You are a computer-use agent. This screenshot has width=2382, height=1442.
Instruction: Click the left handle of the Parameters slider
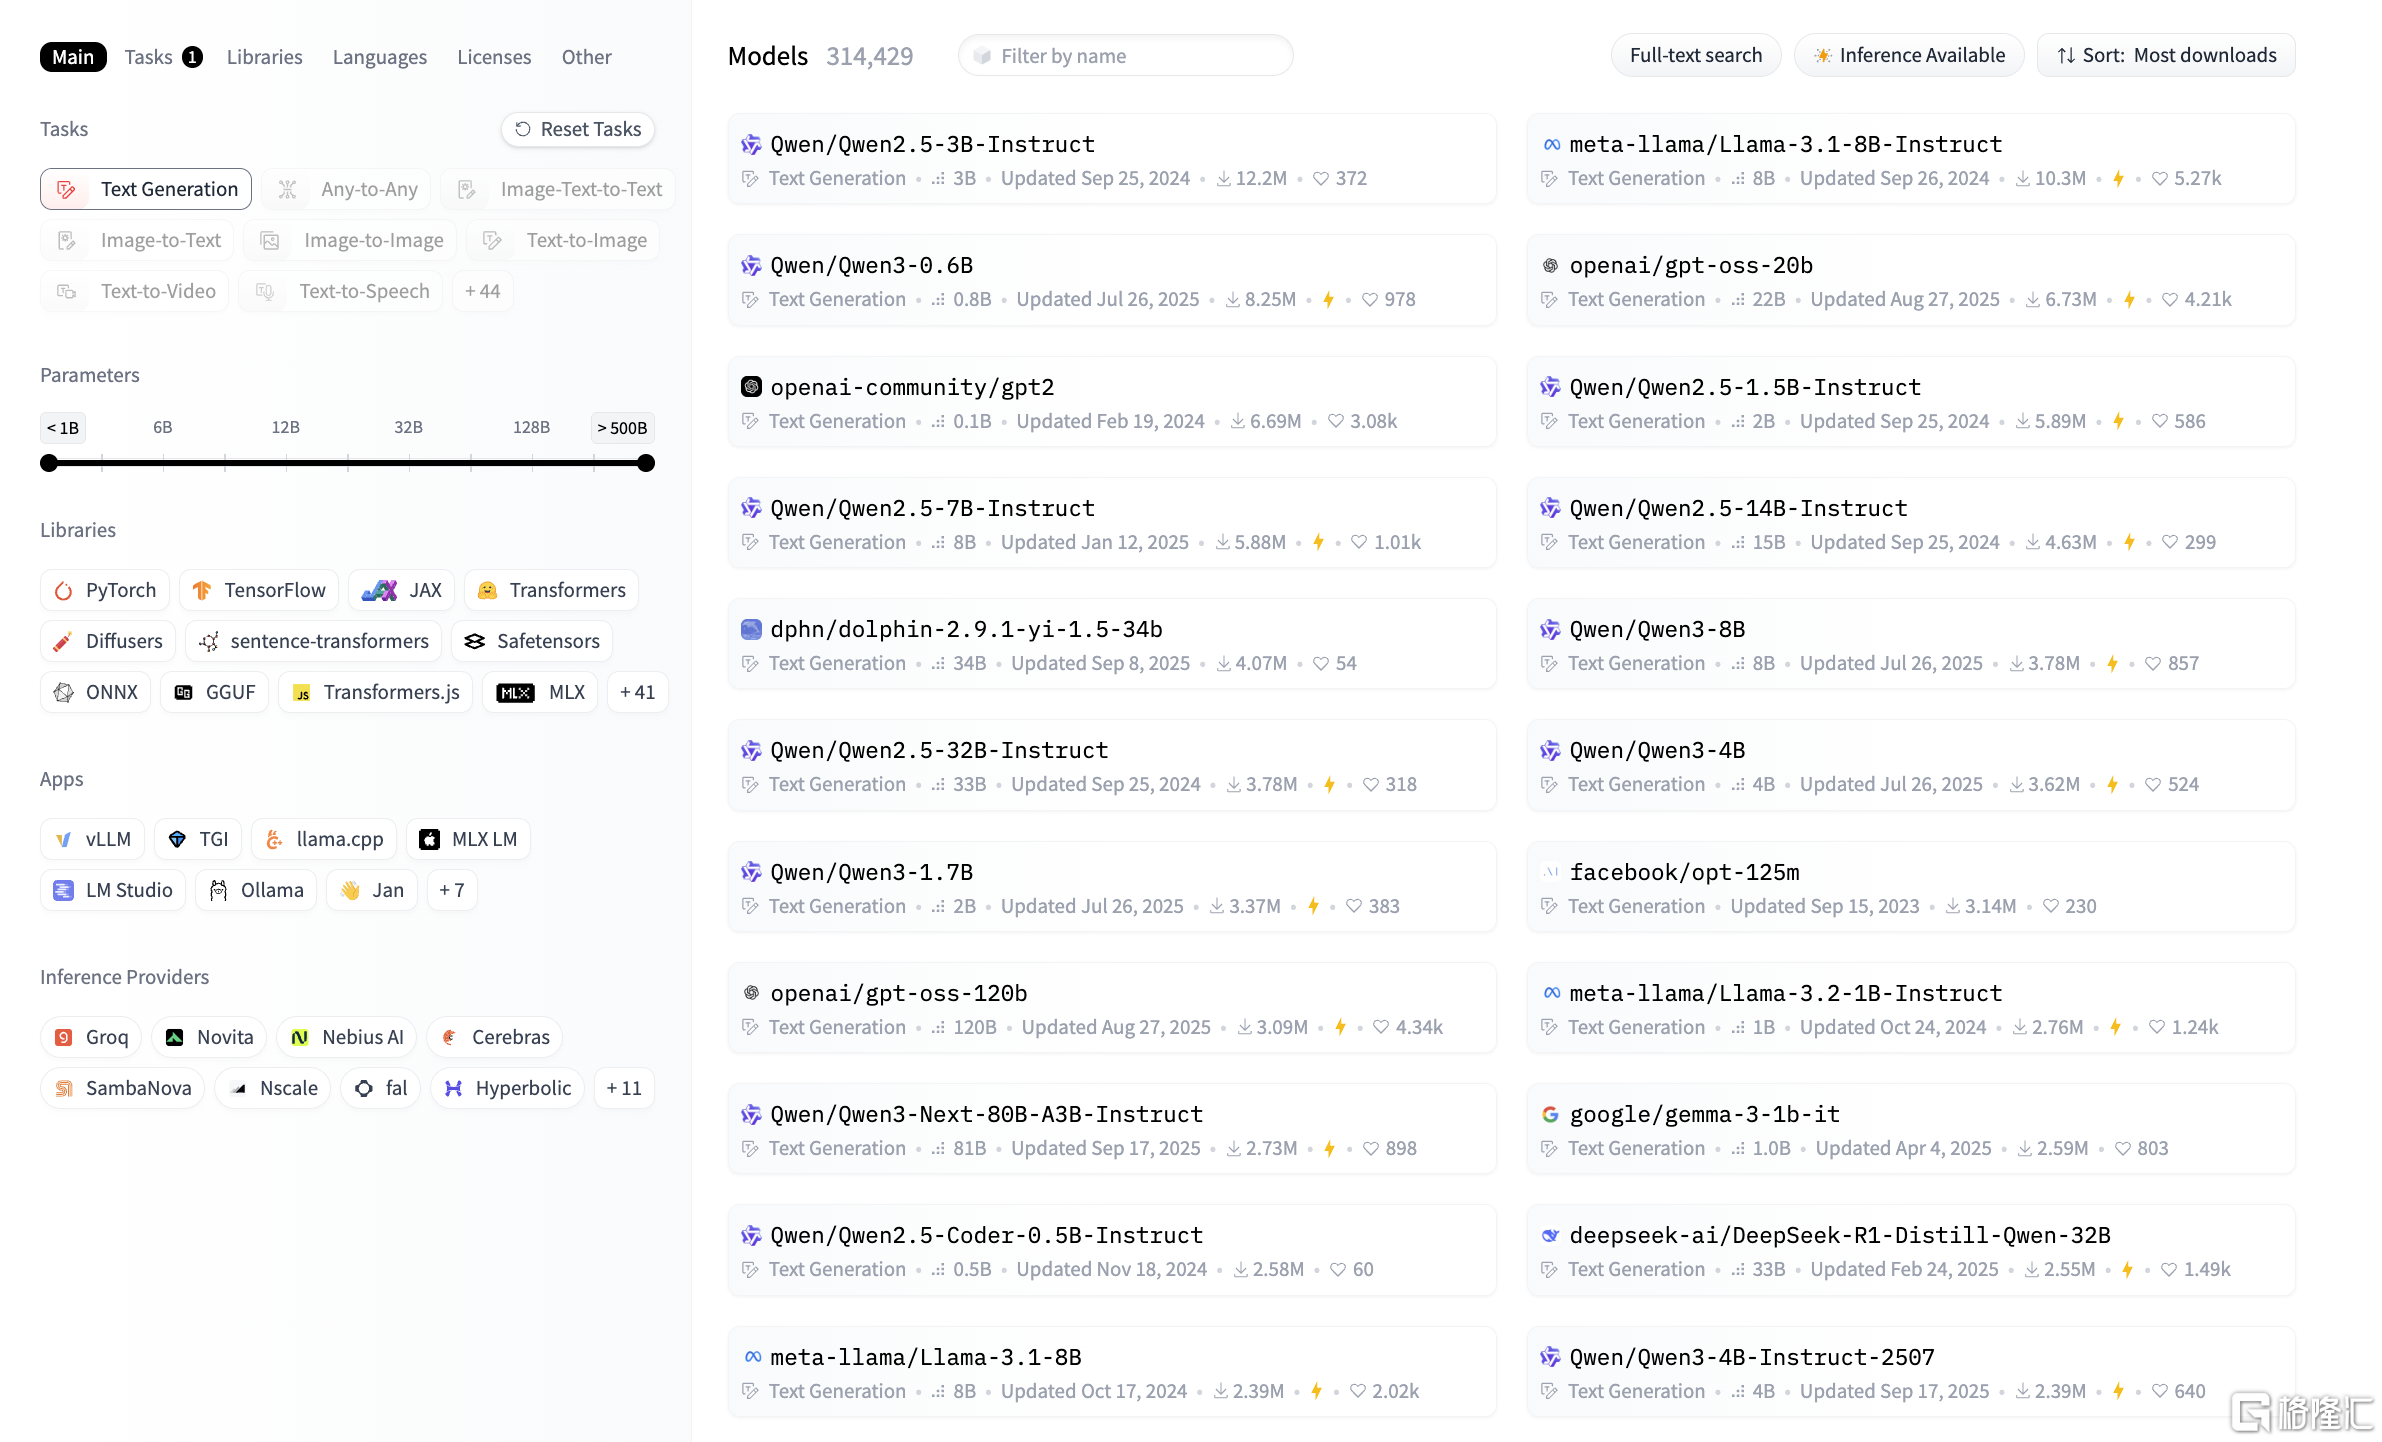49,463
